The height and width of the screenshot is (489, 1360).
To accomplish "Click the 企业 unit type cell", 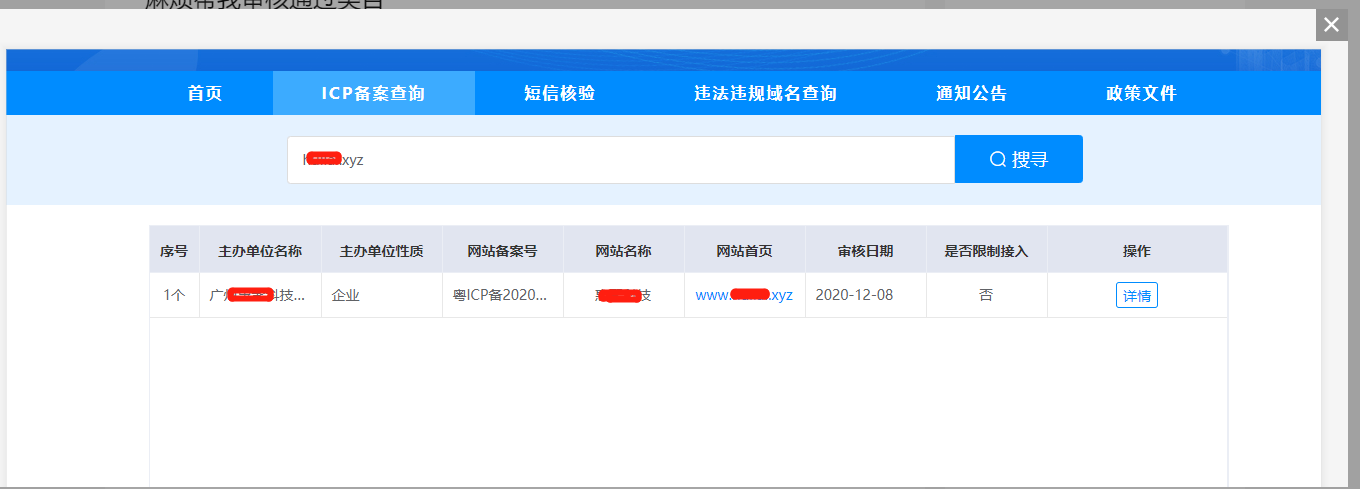I will 346,296.
